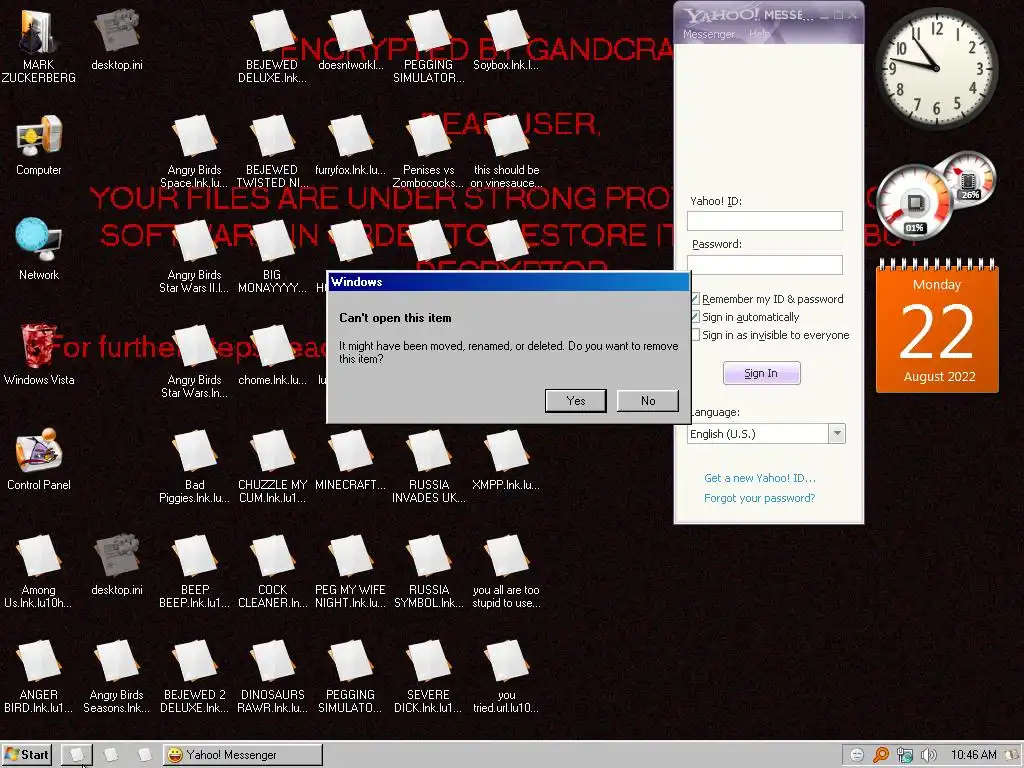Viewport: 1024px width, 768px height.
Task: Select the BEJEWED 2 DELUXE.lnk icon
Action: 195,677
